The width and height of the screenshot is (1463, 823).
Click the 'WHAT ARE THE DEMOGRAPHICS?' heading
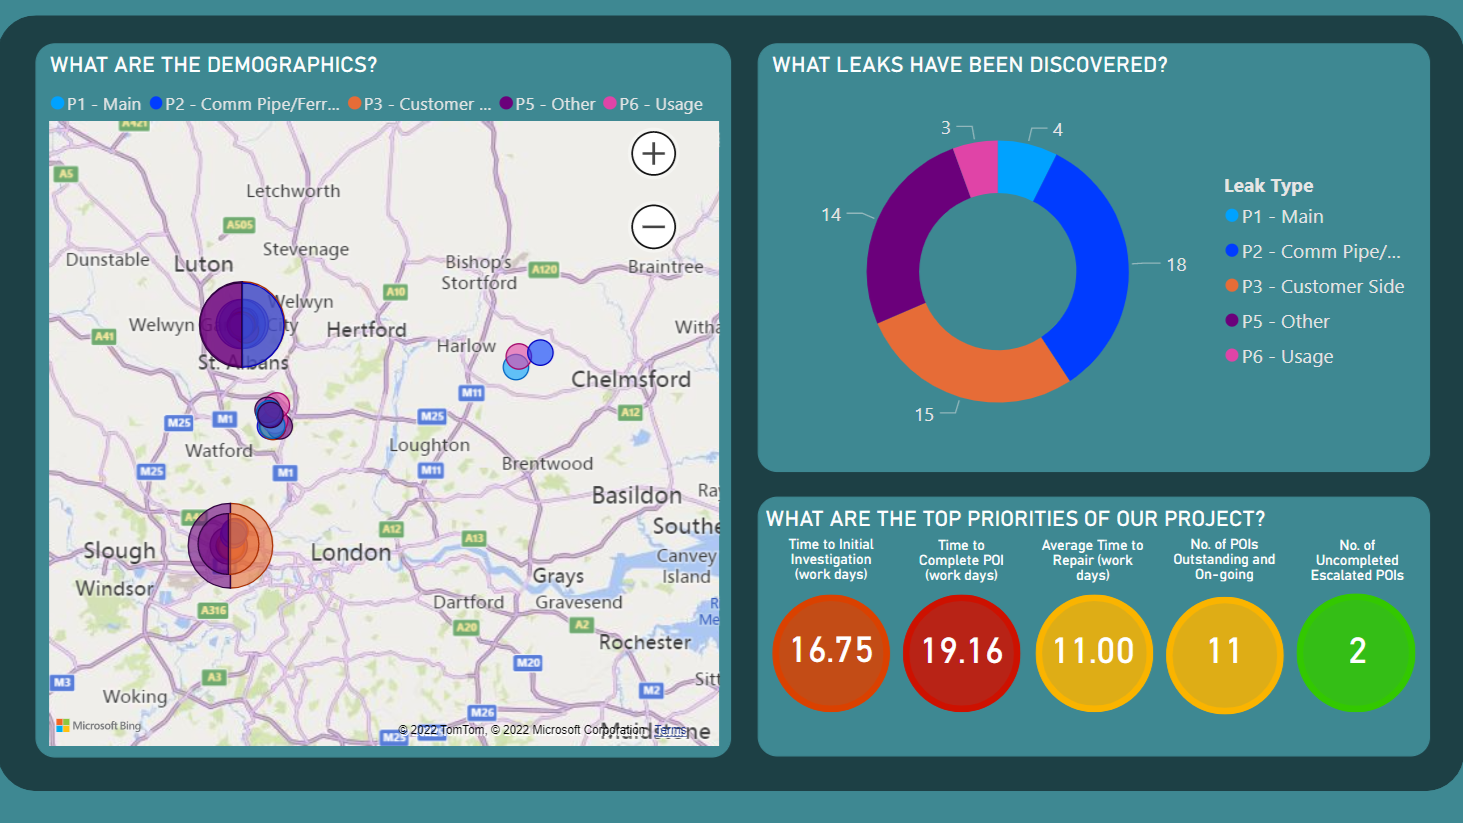(214, 65)
